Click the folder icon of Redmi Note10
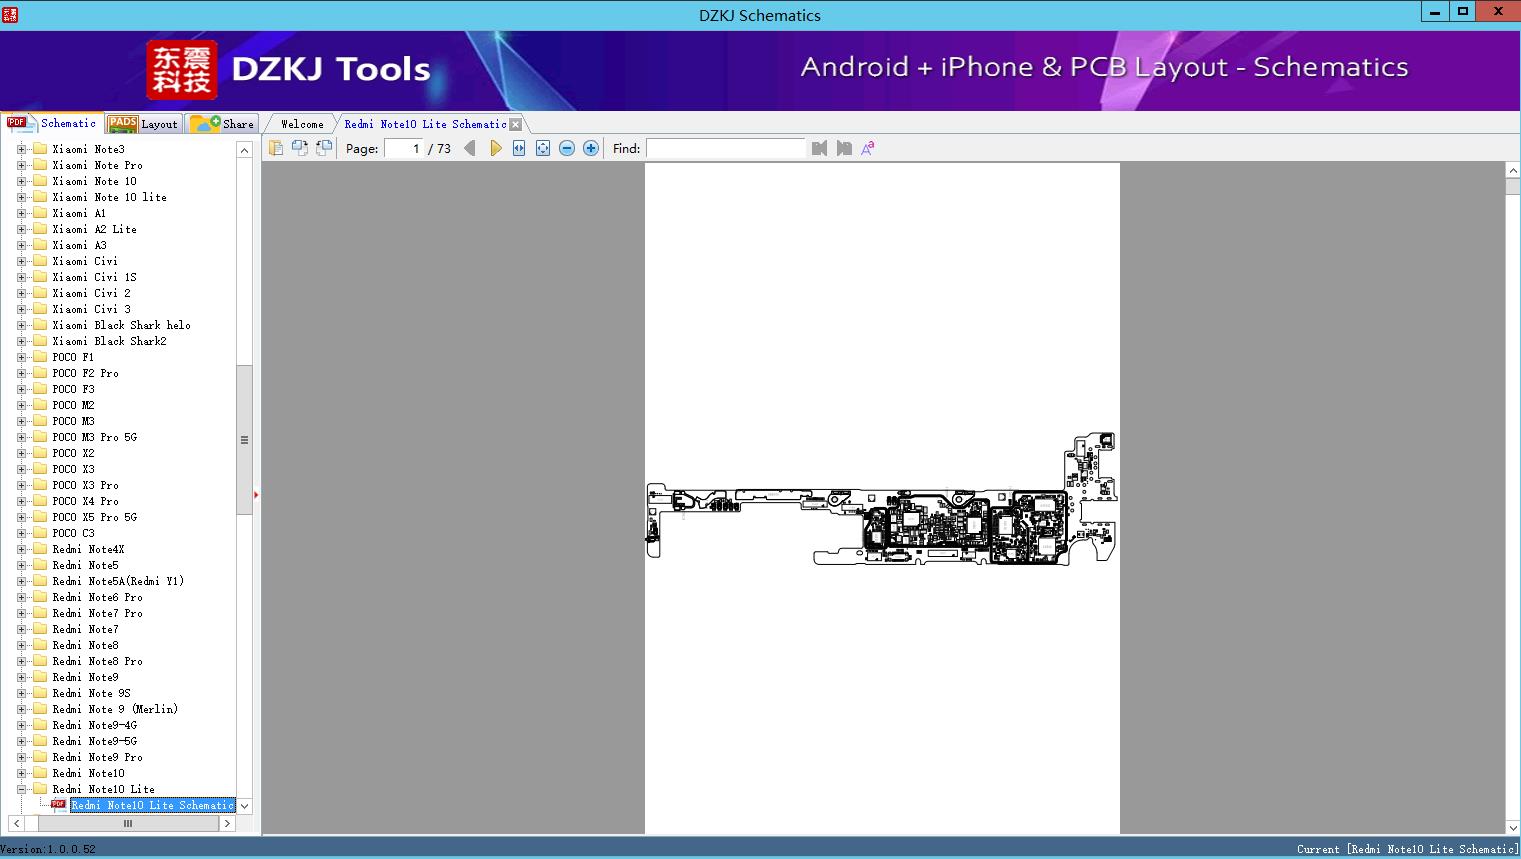The image size is (1521, 859). pos(40,773)
